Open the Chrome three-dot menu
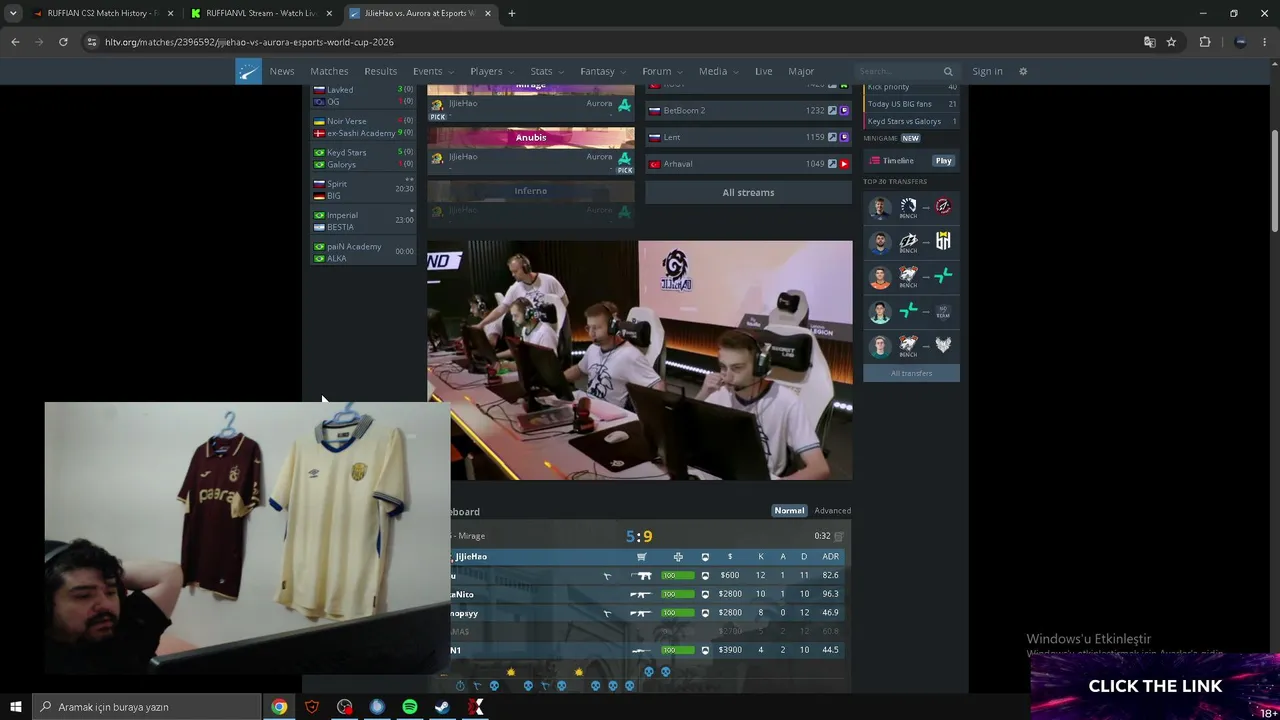 pyautogui.click(x=1265, y=42)
